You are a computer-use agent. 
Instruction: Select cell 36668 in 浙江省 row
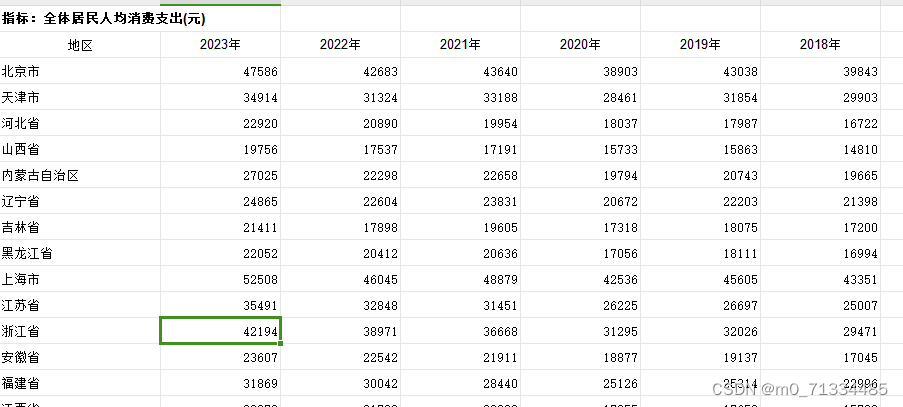click(461, 331)
